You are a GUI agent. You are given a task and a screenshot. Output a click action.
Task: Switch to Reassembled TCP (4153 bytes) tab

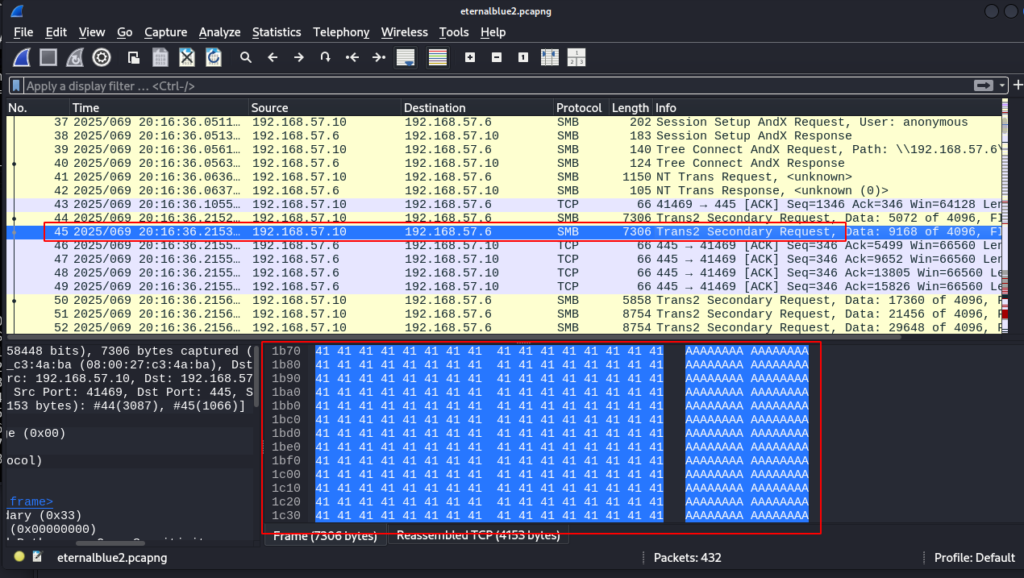click(x=478, y=535)
